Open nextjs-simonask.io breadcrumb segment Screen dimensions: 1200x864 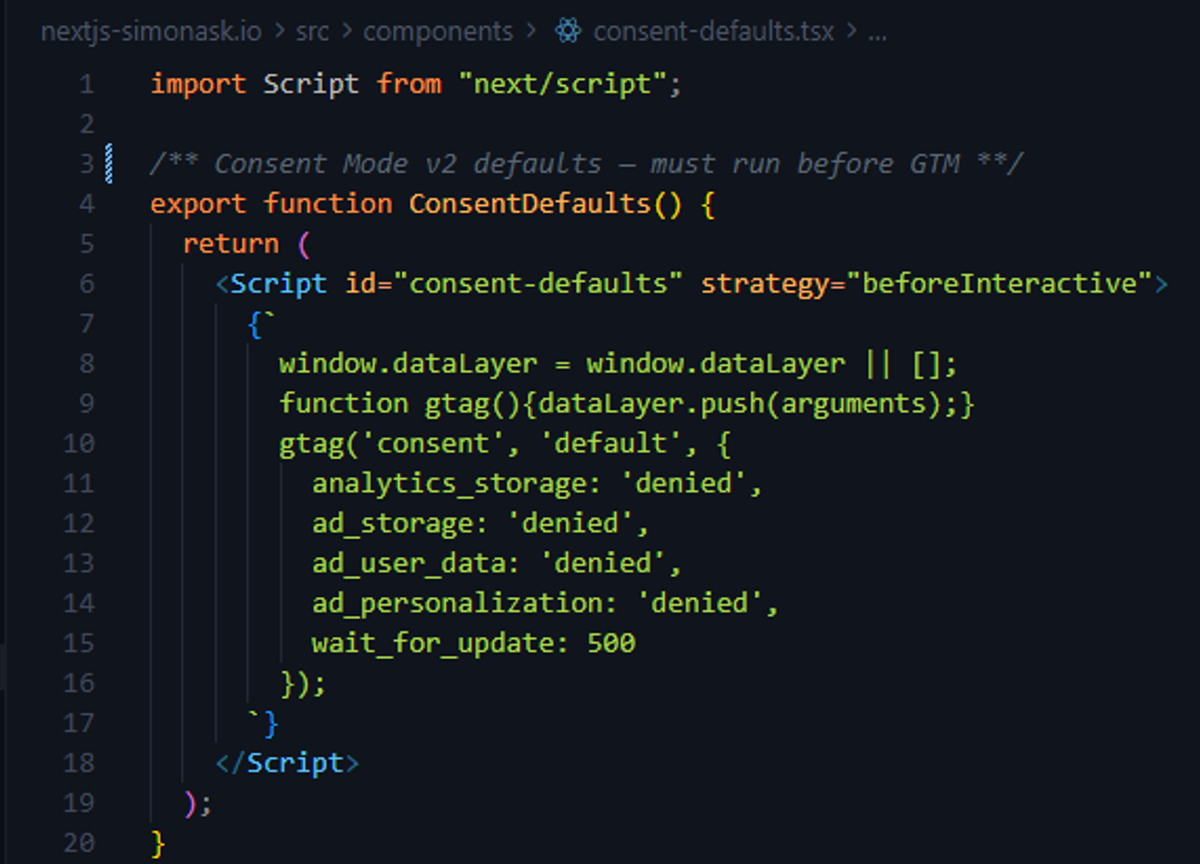(151, 31)
